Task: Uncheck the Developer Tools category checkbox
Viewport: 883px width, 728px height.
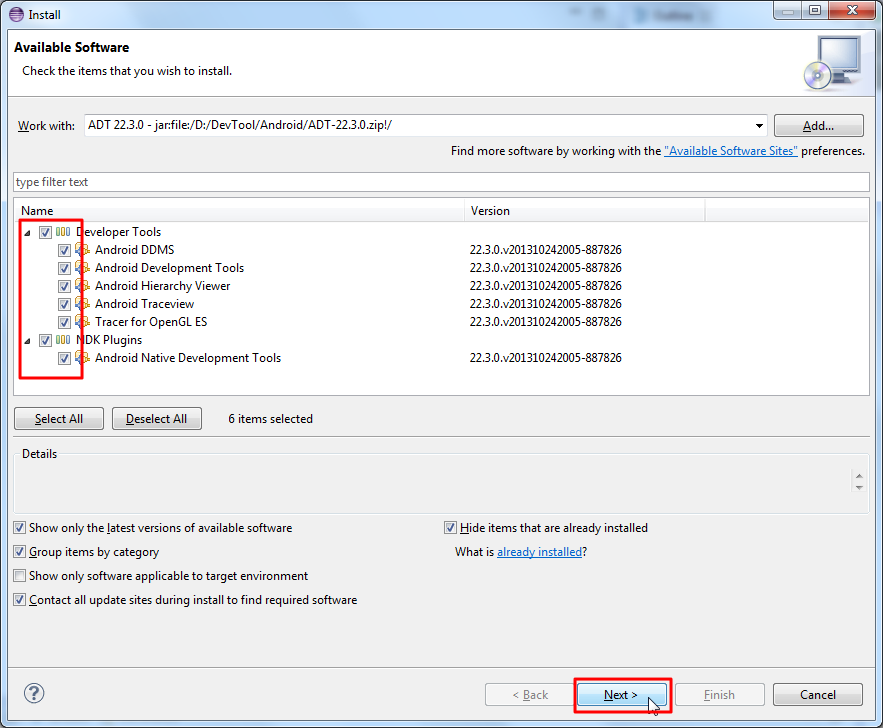Action: 46,232
